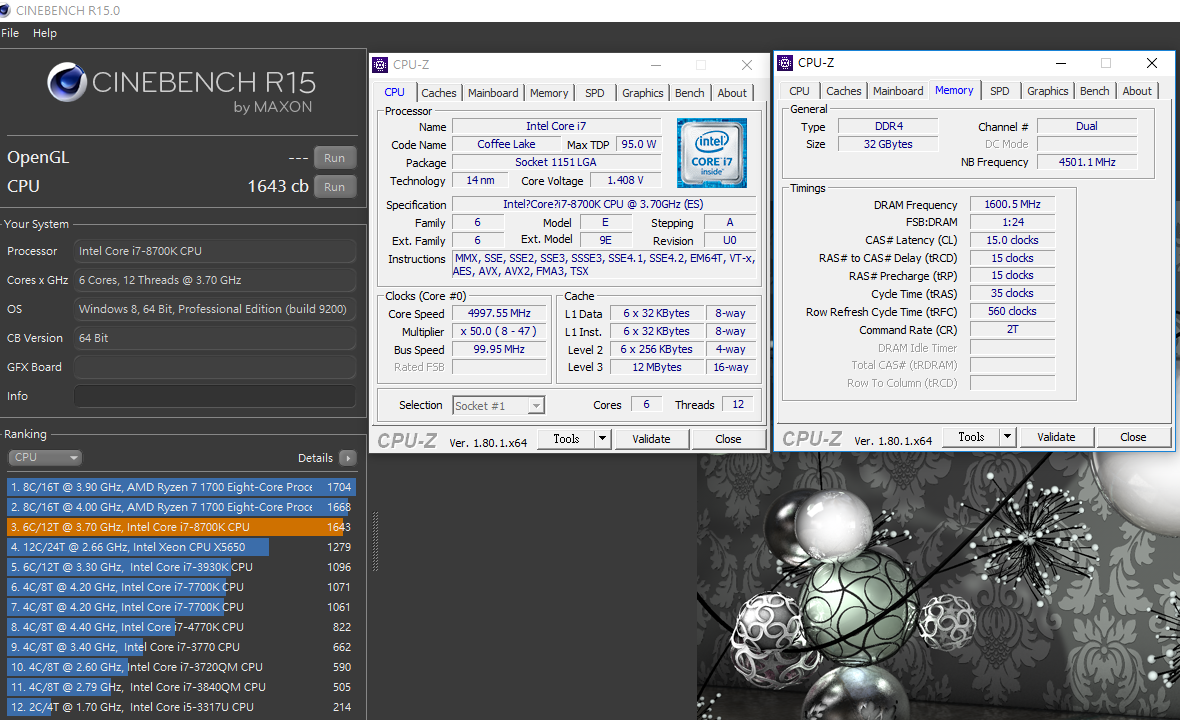This screenshot has width=1180, height=720.
Task: Select ranking row Intel Core i7-3770
Action: click(181, 647)
